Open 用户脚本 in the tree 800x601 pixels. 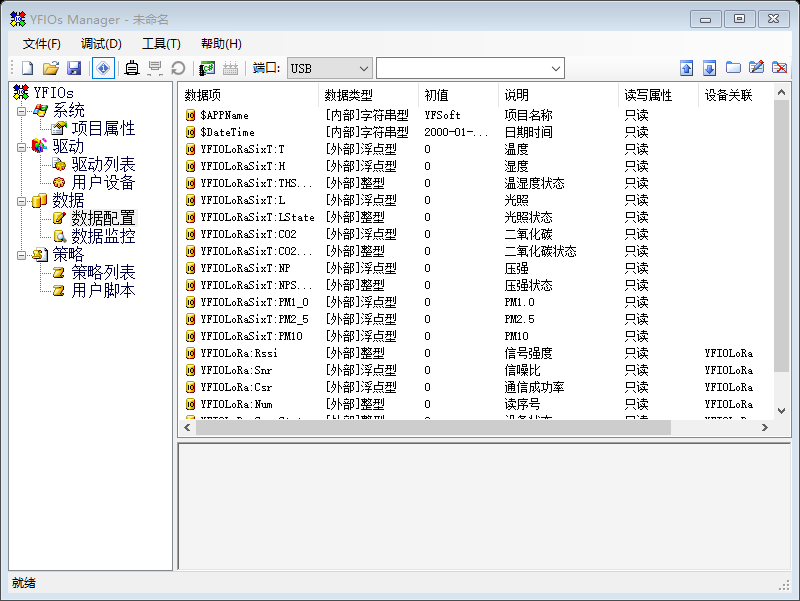(x=103, y=290)
